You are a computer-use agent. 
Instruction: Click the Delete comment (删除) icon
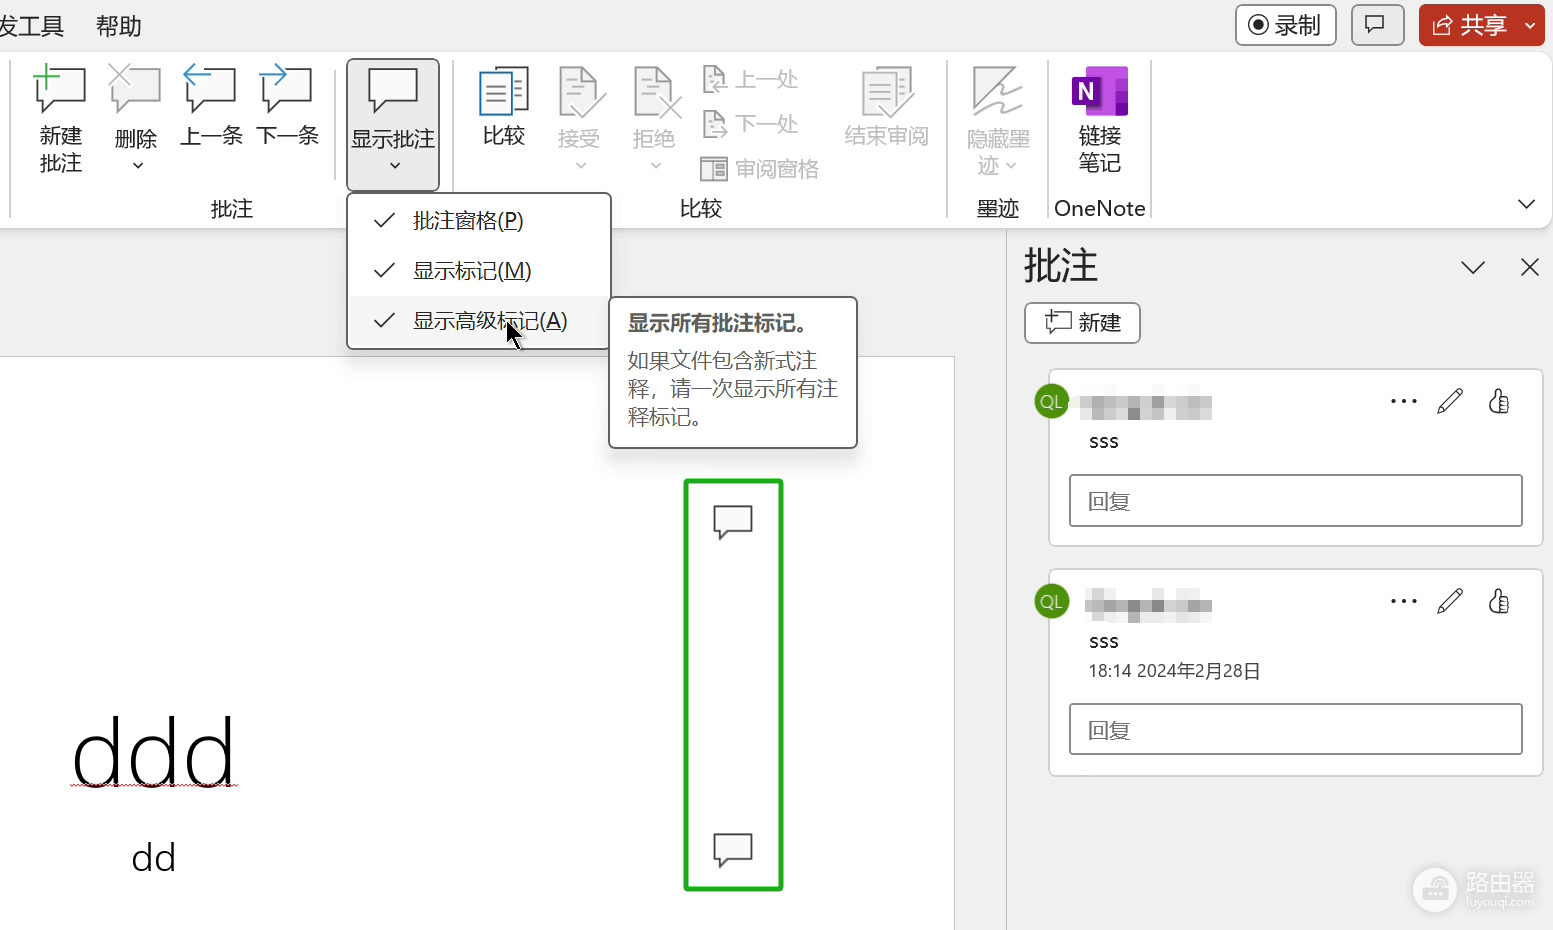tap(135, 90)
